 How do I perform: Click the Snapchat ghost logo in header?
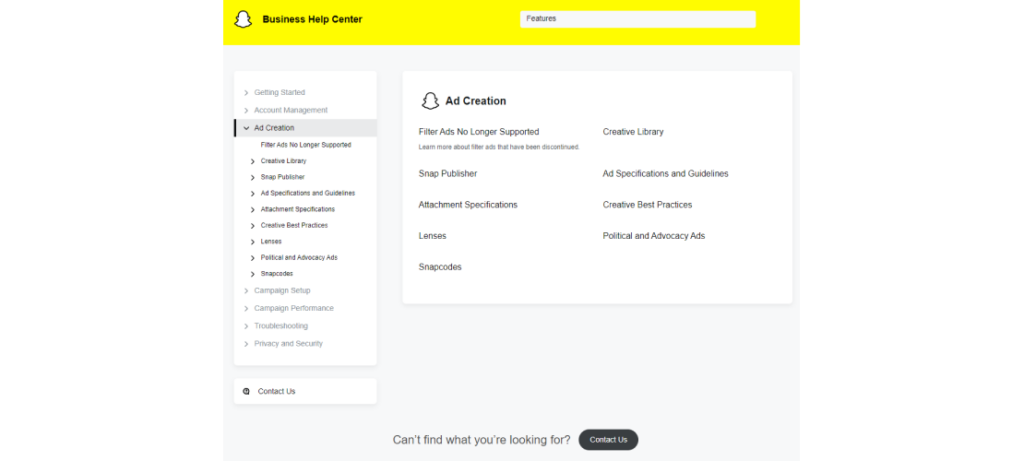click(243, 19)
